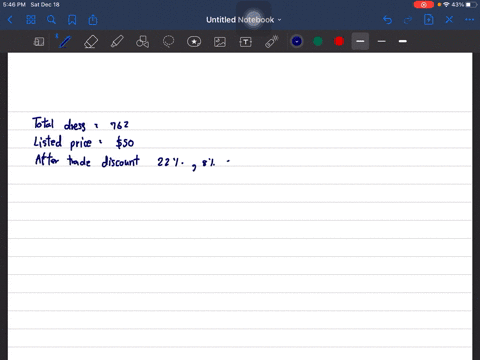Image resolution: width=480 pixels, height=360 pixels.
Task: Open the page thumbnails grid view
Action: coord(31,20)
